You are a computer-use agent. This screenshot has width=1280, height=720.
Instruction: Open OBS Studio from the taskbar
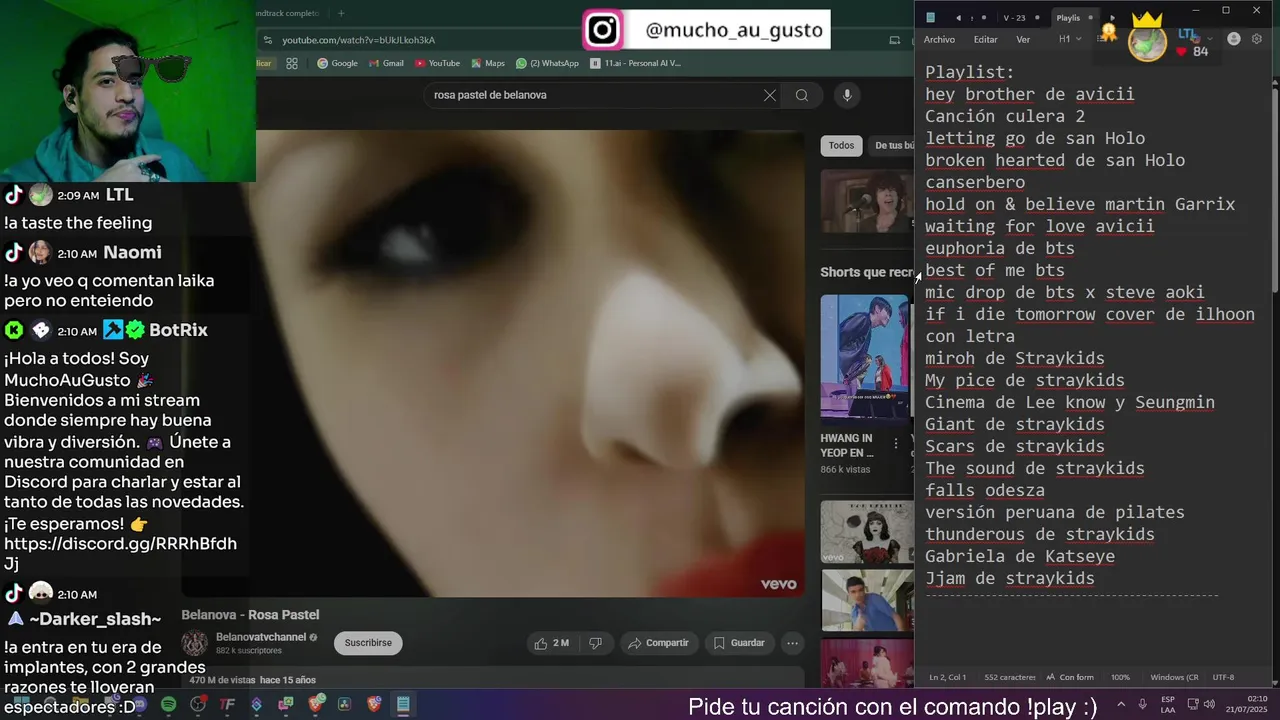coord(198,704)
